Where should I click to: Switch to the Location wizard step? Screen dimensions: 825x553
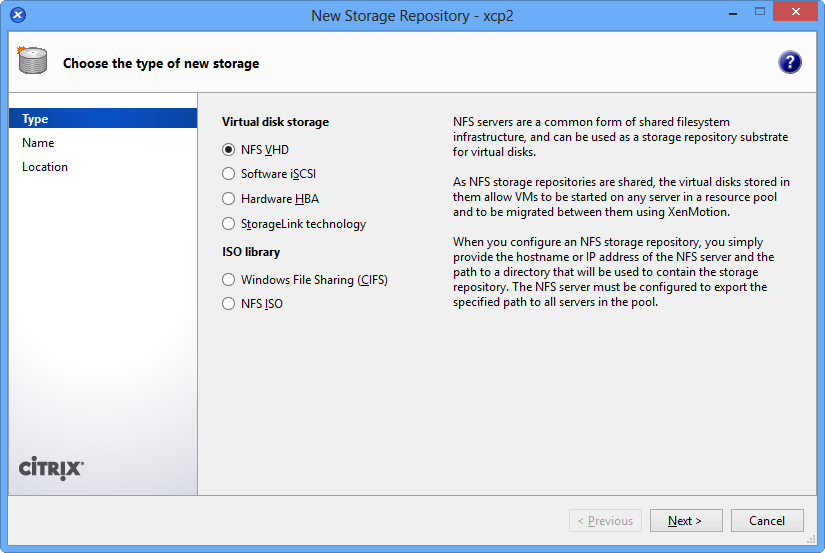45,167
